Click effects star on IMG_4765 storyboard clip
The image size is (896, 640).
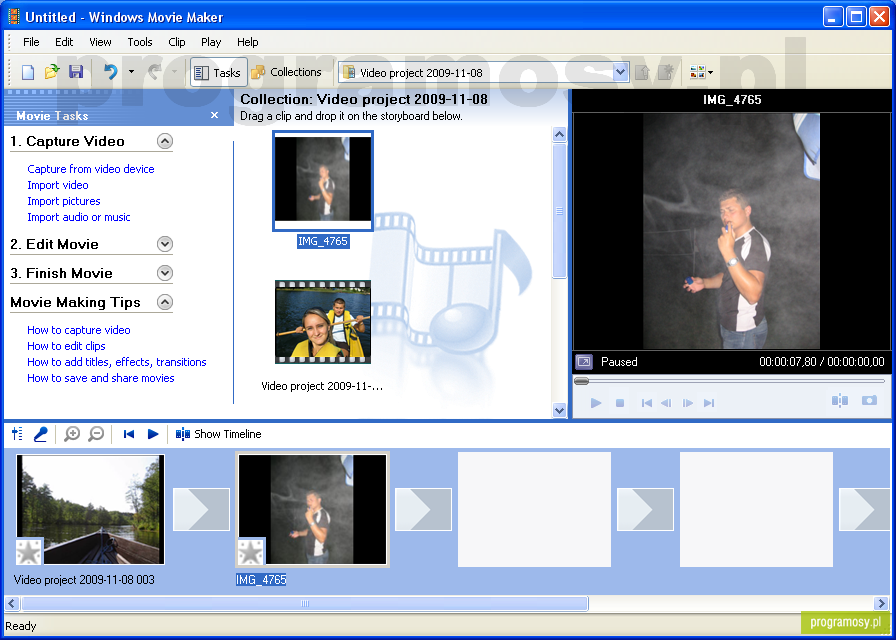coord(251,551)
